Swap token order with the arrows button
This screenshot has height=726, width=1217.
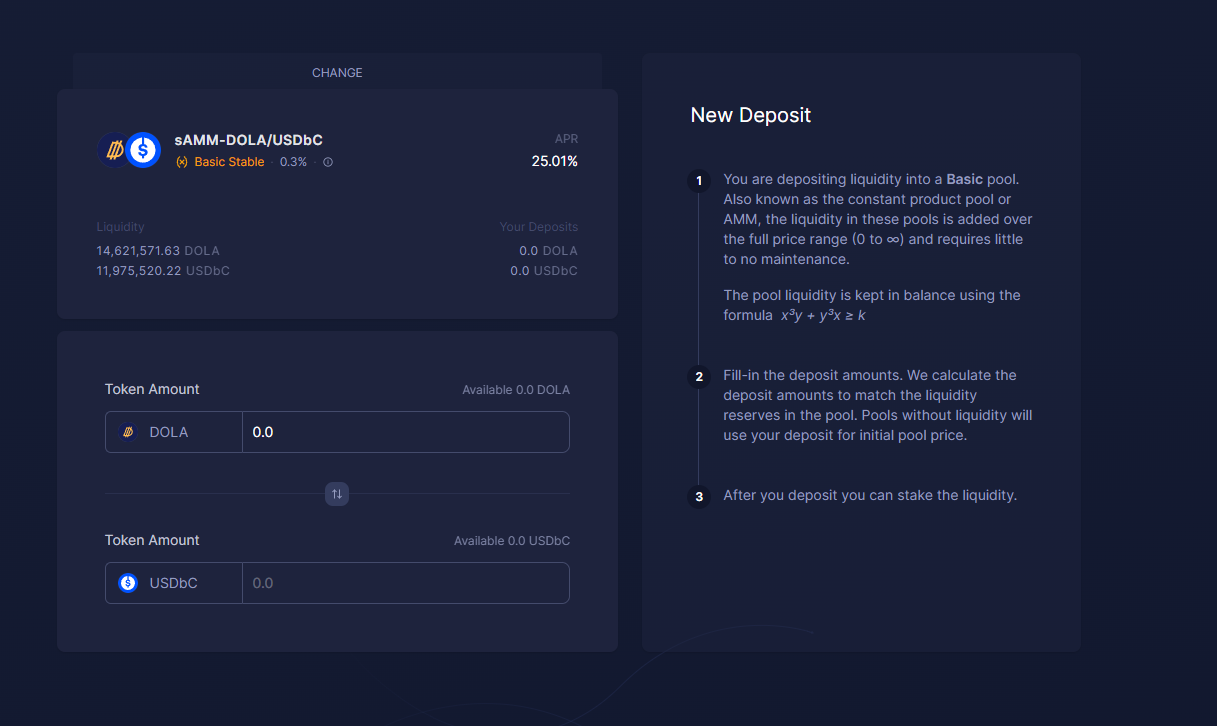[x=337, y=493]
